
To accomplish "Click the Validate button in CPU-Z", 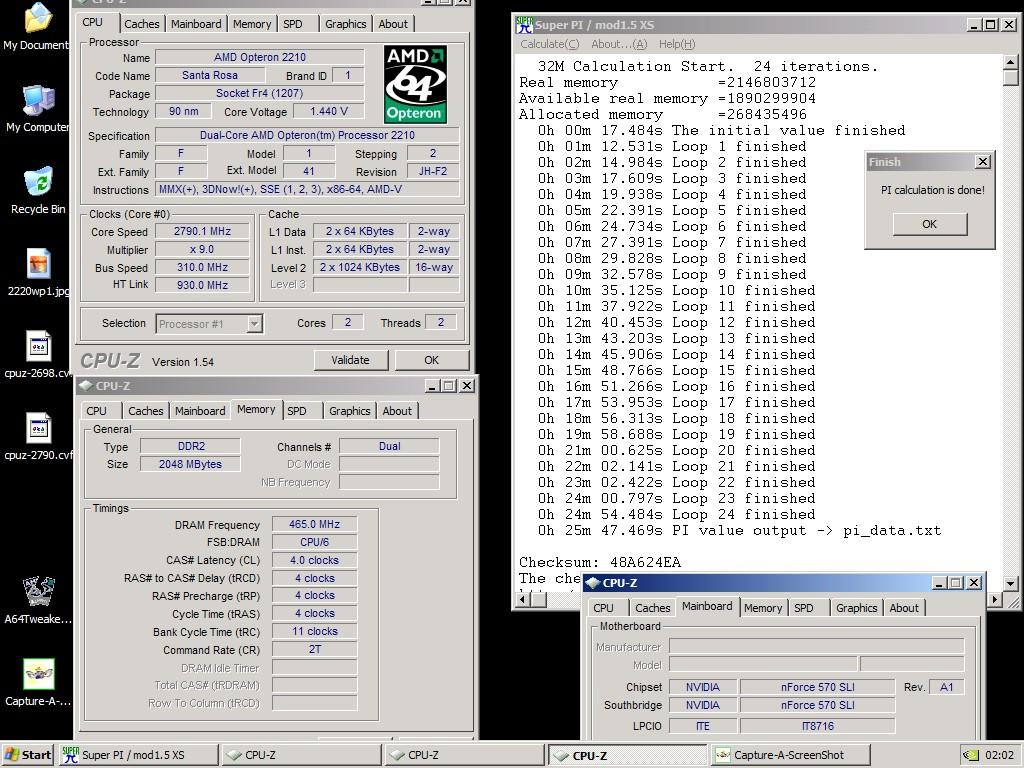I will (x=351, y=360).
